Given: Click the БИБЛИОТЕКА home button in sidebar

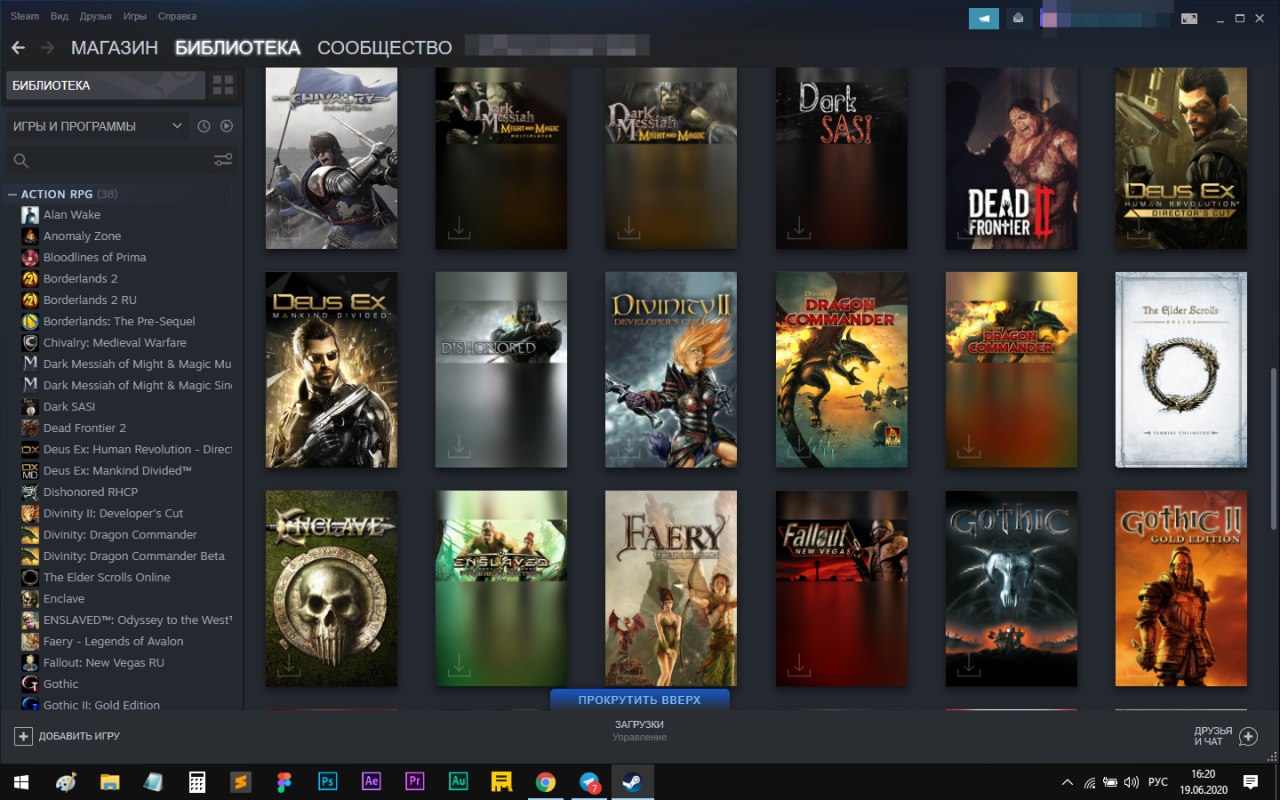Looking at the screenshot, I should point(105,85).
